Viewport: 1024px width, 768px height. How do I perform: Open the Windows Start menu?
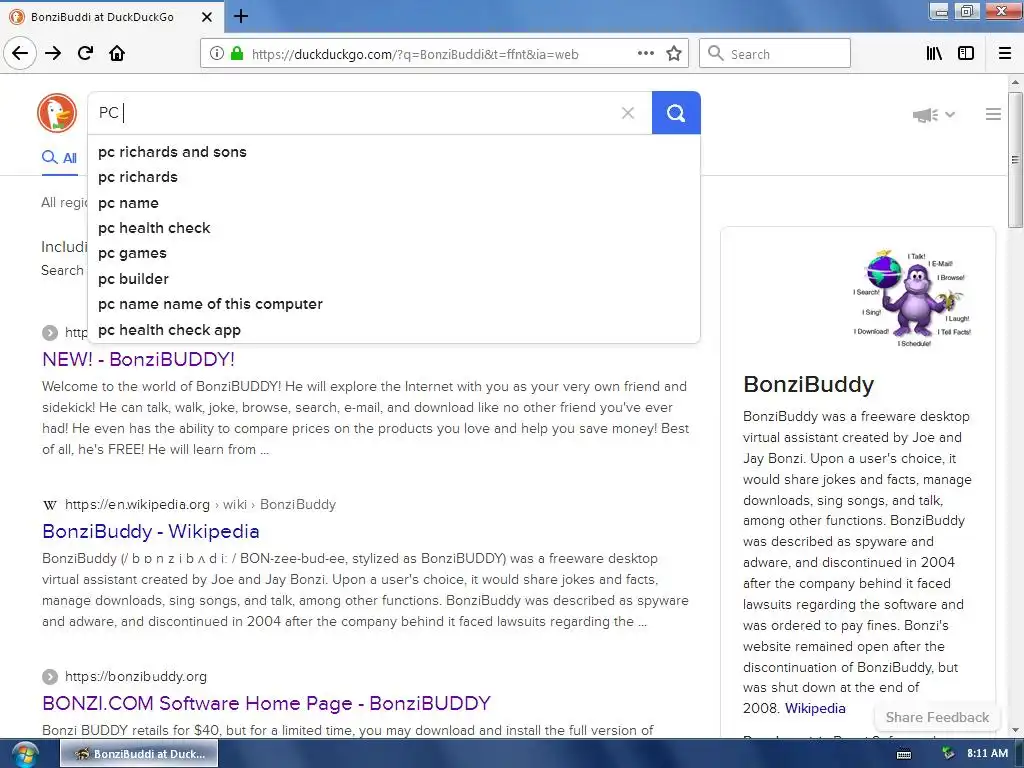tap(24, 754)
